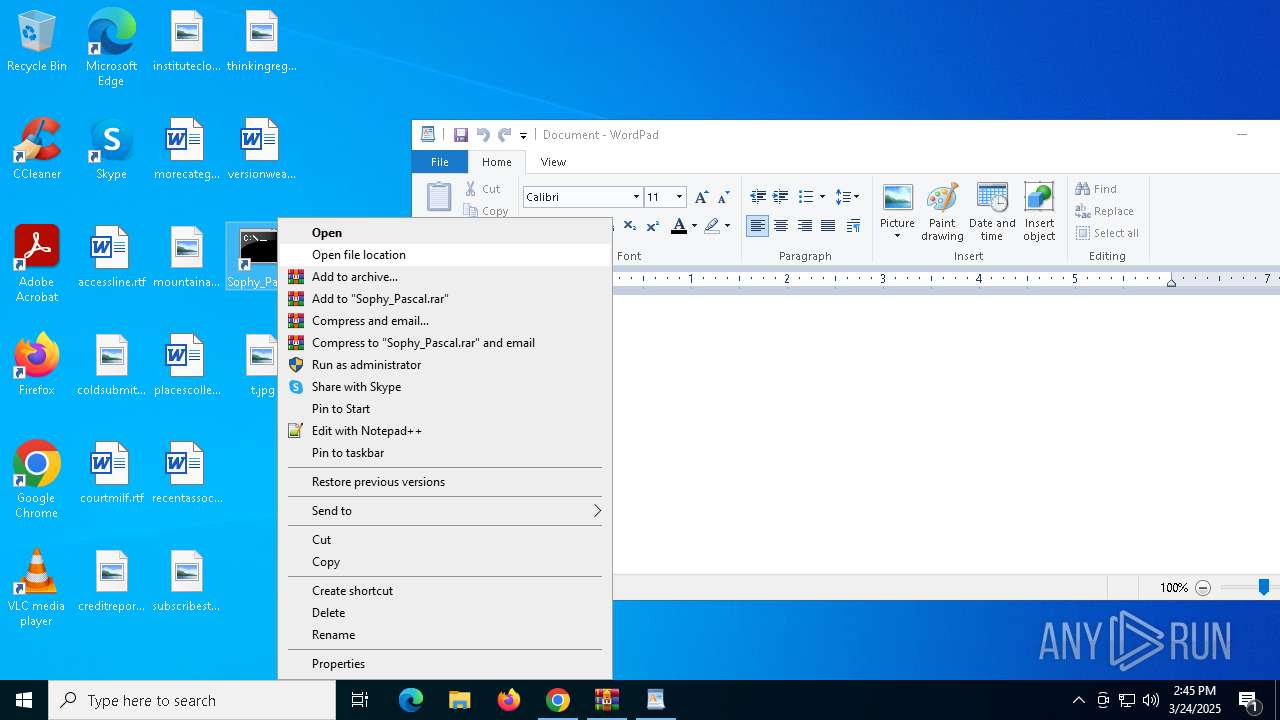1280x720 pixels.
Task: Select accessline.rtf desktop file
Action: click(x=111, y=258)
